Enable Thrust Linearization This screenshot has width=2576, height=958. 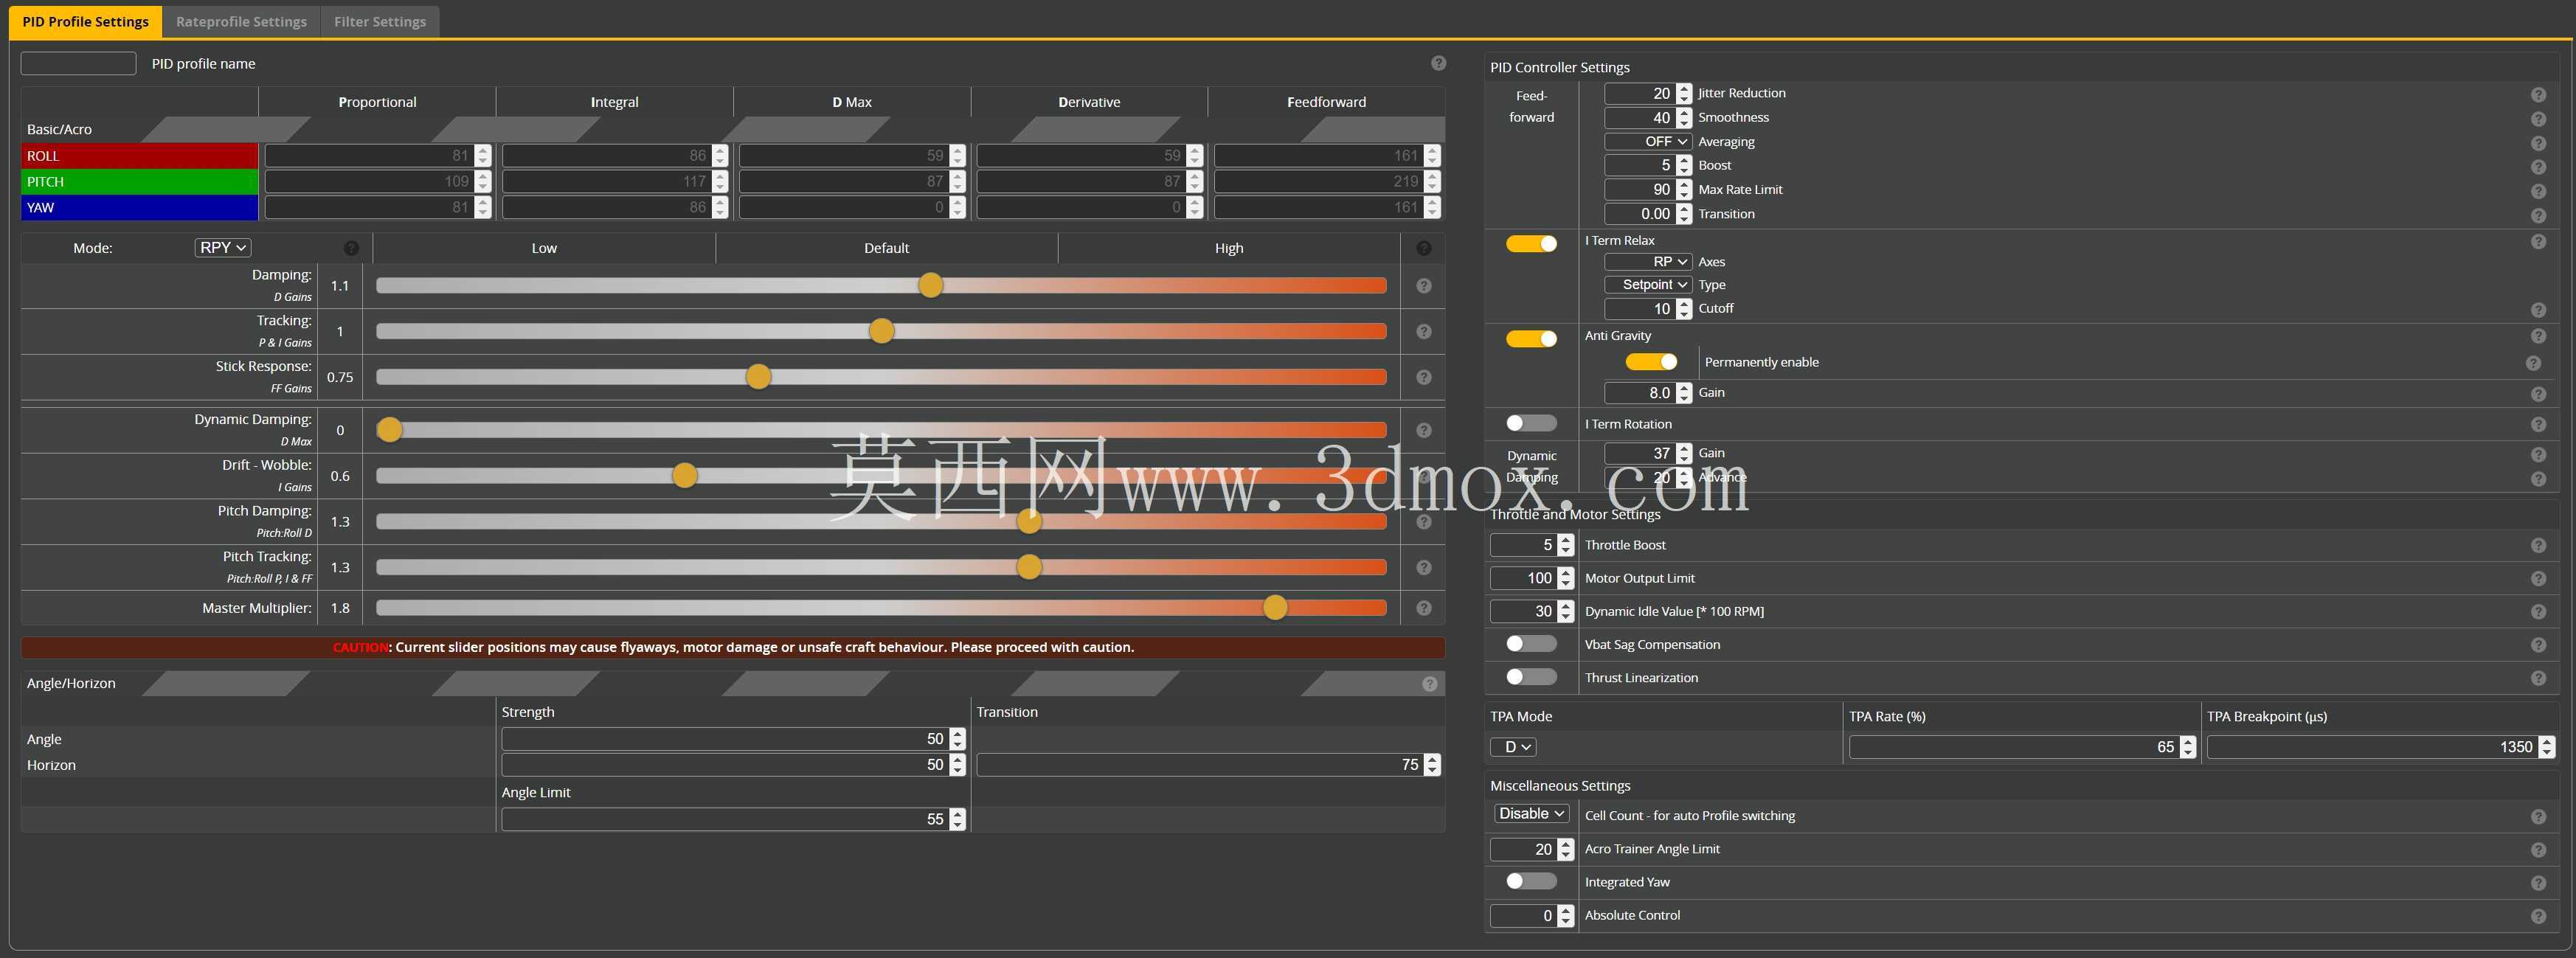pos(1531,677)
